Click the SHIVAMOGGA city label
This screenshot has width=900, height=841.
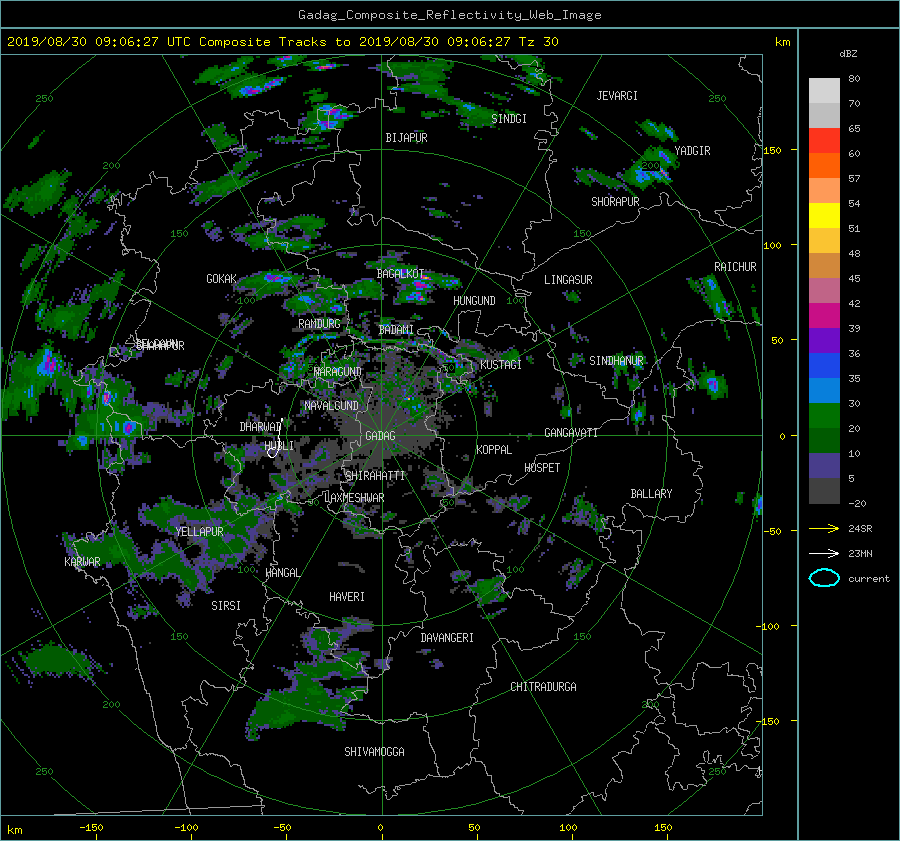(x=374, y=752)
